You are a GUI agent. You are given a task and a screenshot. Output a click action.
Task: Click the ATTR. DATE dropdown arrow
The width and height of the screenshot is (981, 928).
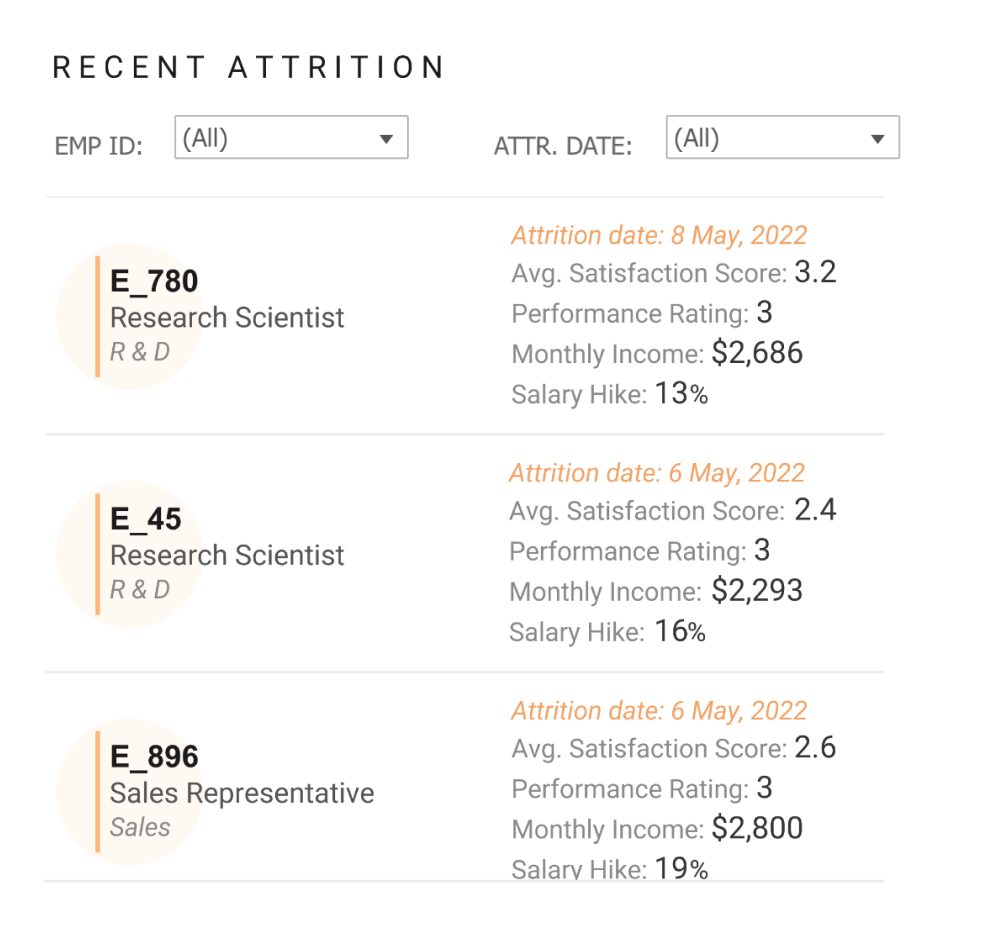tap(877, 139)
